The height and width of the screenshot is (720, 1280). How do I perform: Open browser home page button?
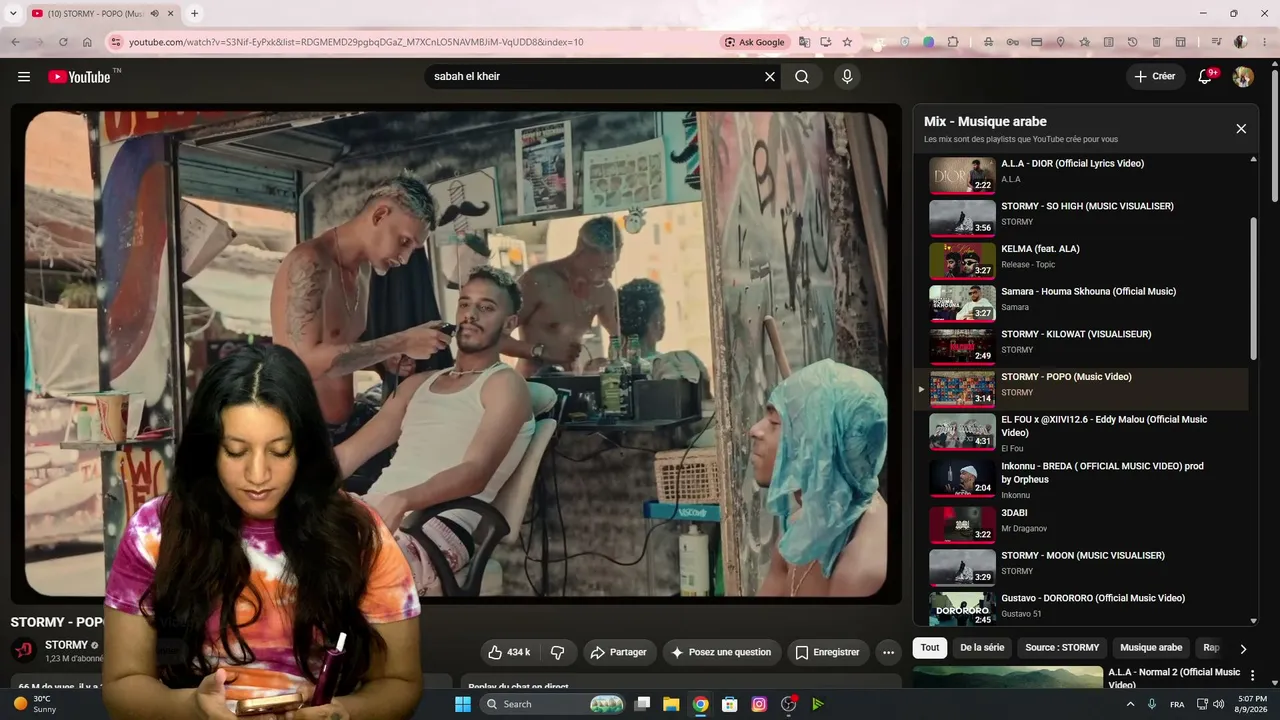pyautogui.click(x=87, y=42)
